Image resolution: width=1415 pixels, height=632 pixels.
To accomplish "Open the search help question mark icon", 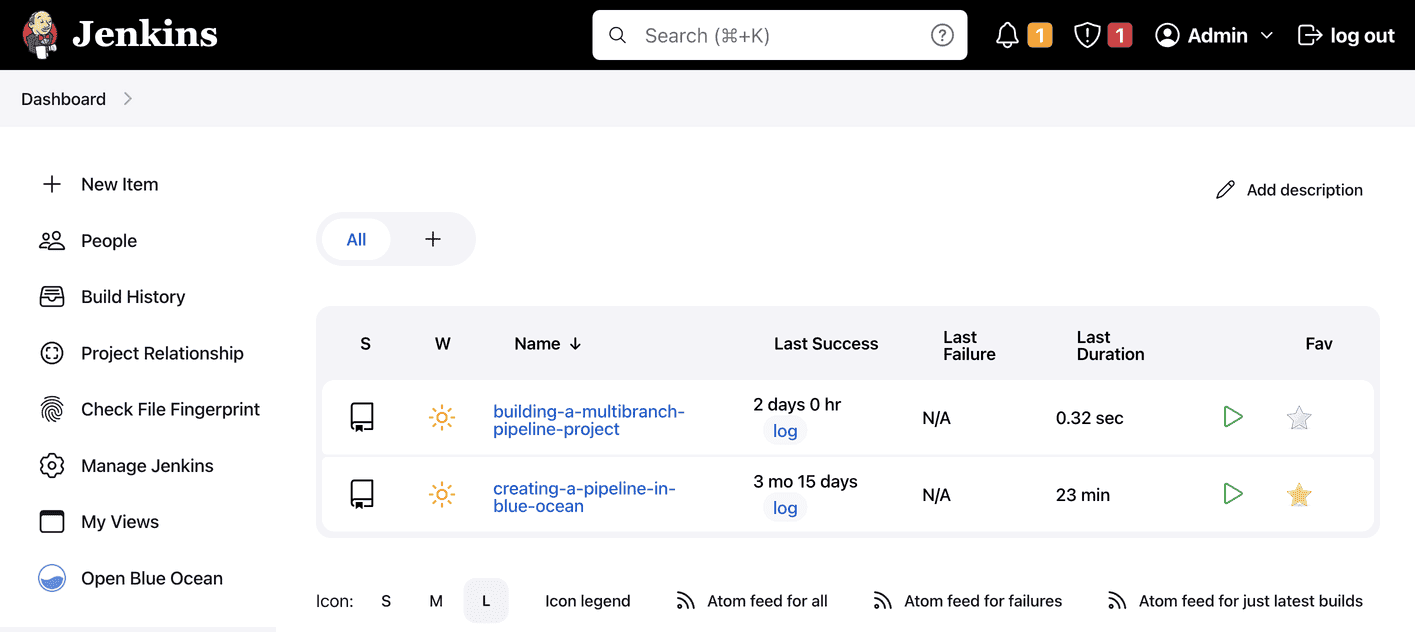I will 941,34.
